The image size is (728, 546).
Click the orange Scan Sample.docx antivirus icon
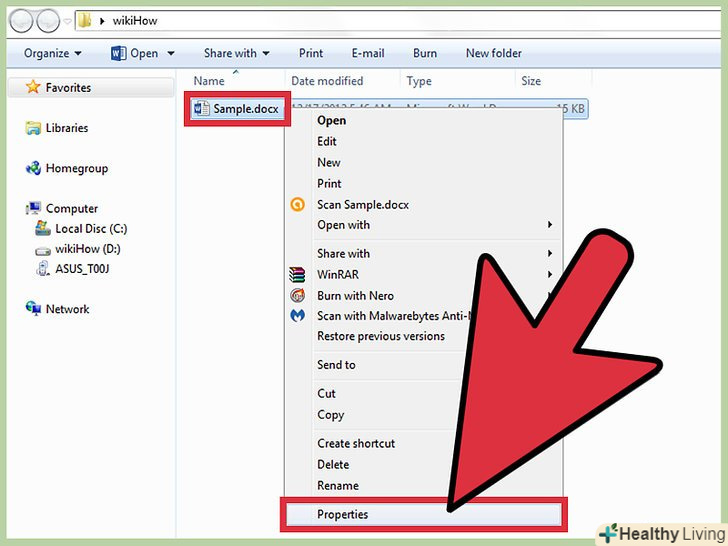tap(297, 204)
